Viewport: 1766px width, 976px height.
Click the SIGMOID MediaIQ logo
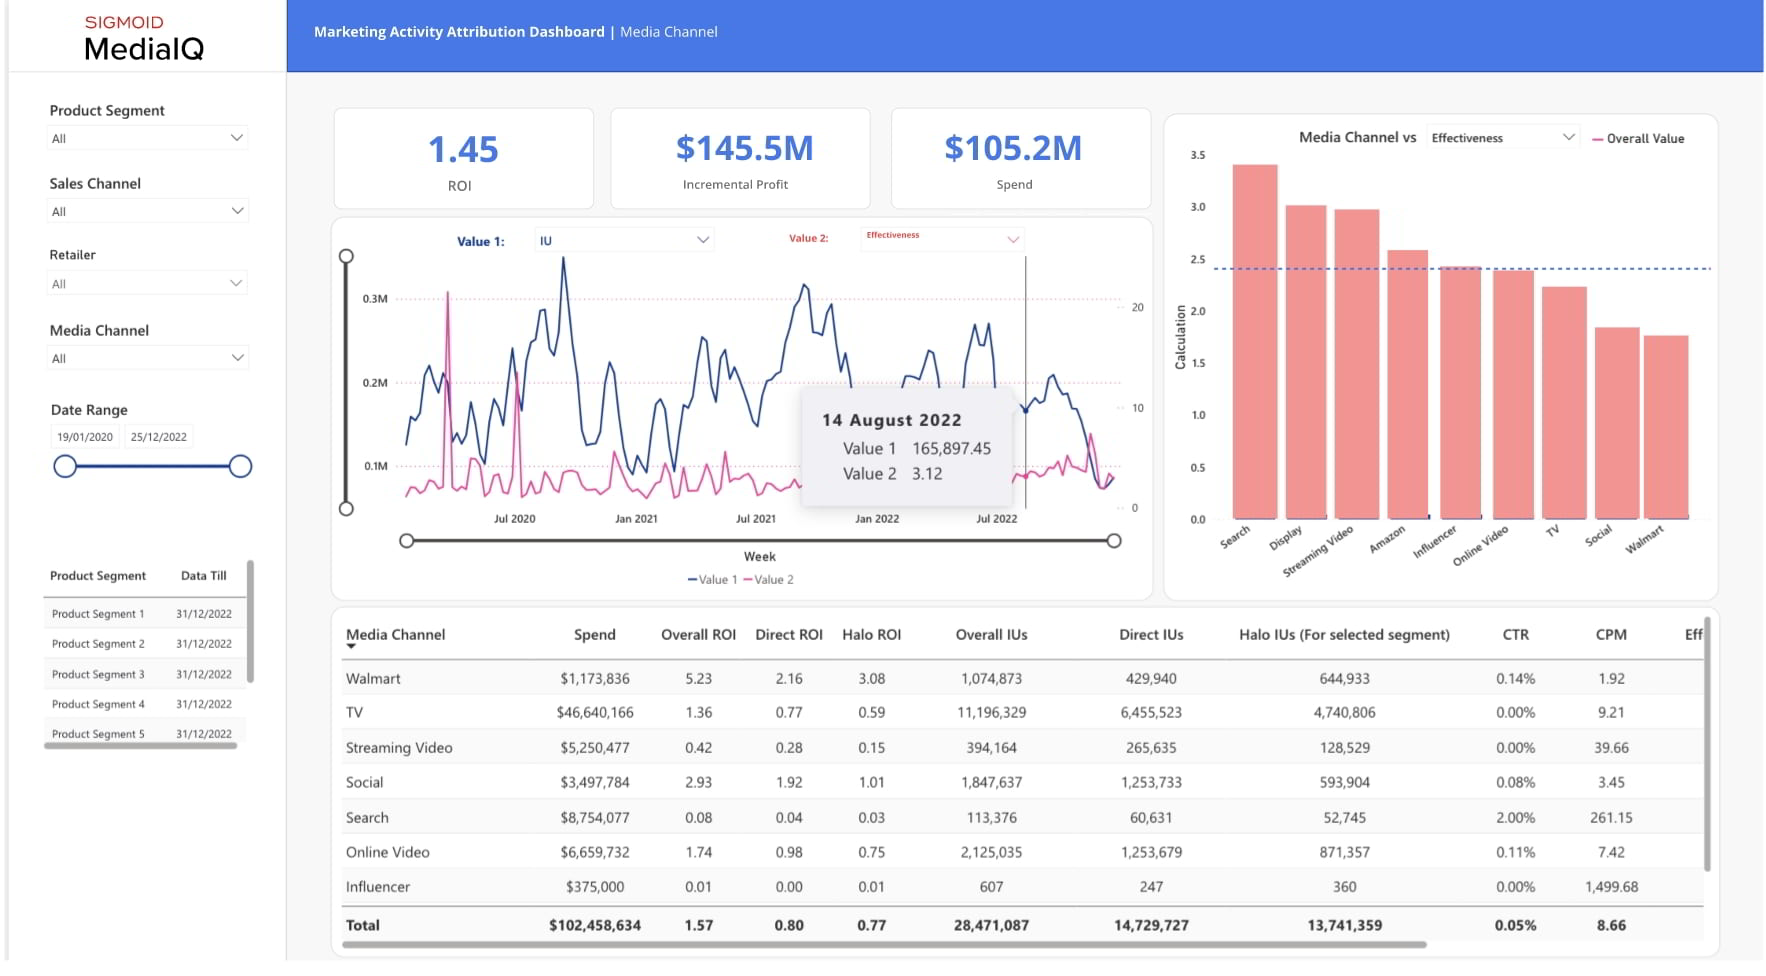pos(143,38)
